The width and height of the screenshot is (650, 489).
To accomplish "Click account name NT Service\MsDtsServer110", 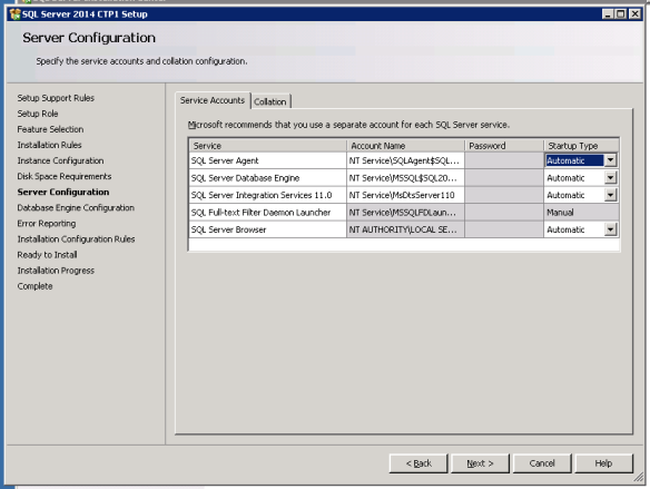I will (x=405, y=195).
